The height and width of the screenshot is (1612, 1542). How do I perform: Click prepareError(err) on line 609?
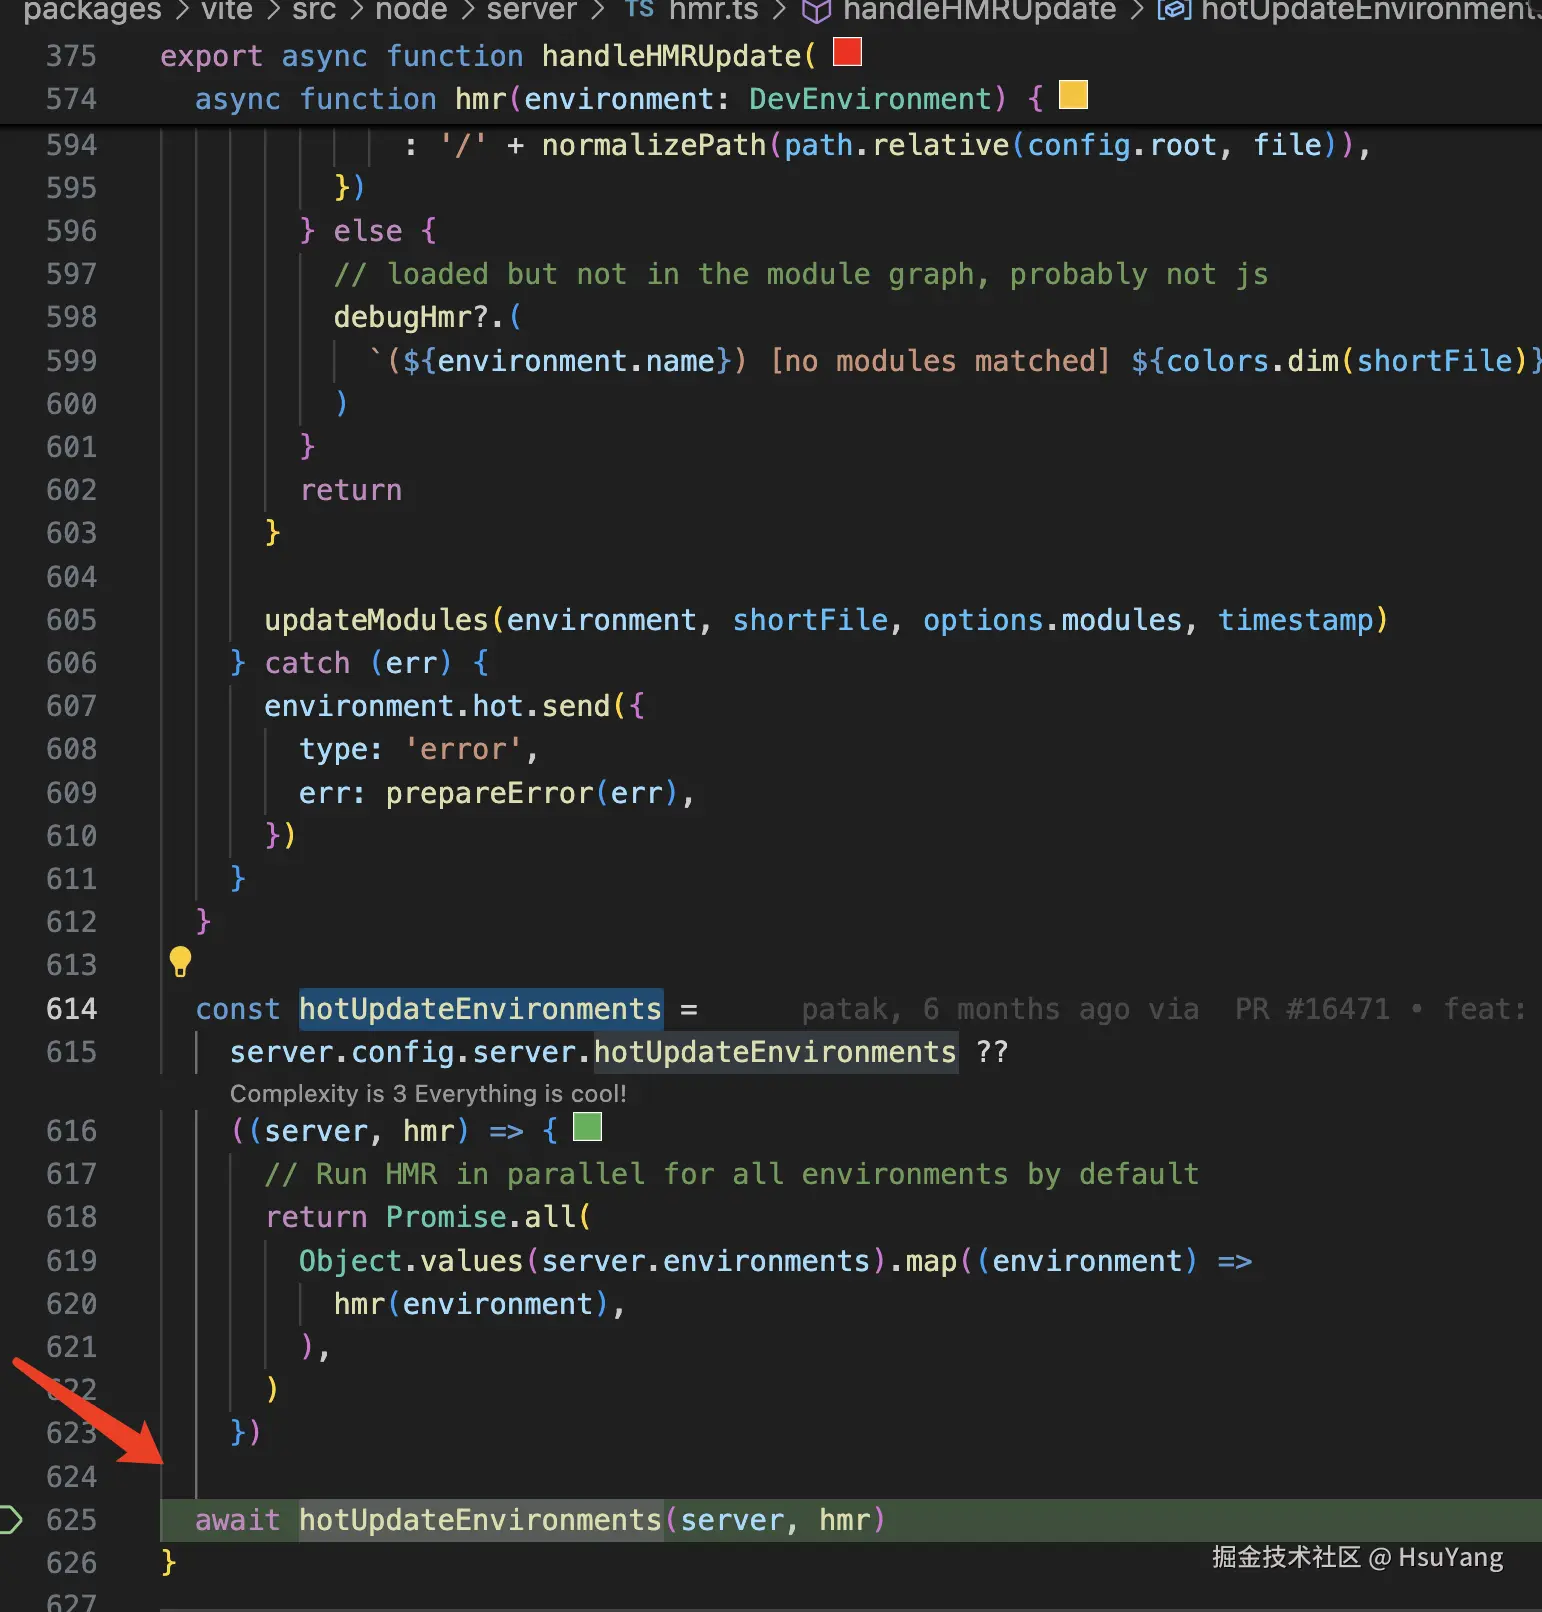coord(533,793)
